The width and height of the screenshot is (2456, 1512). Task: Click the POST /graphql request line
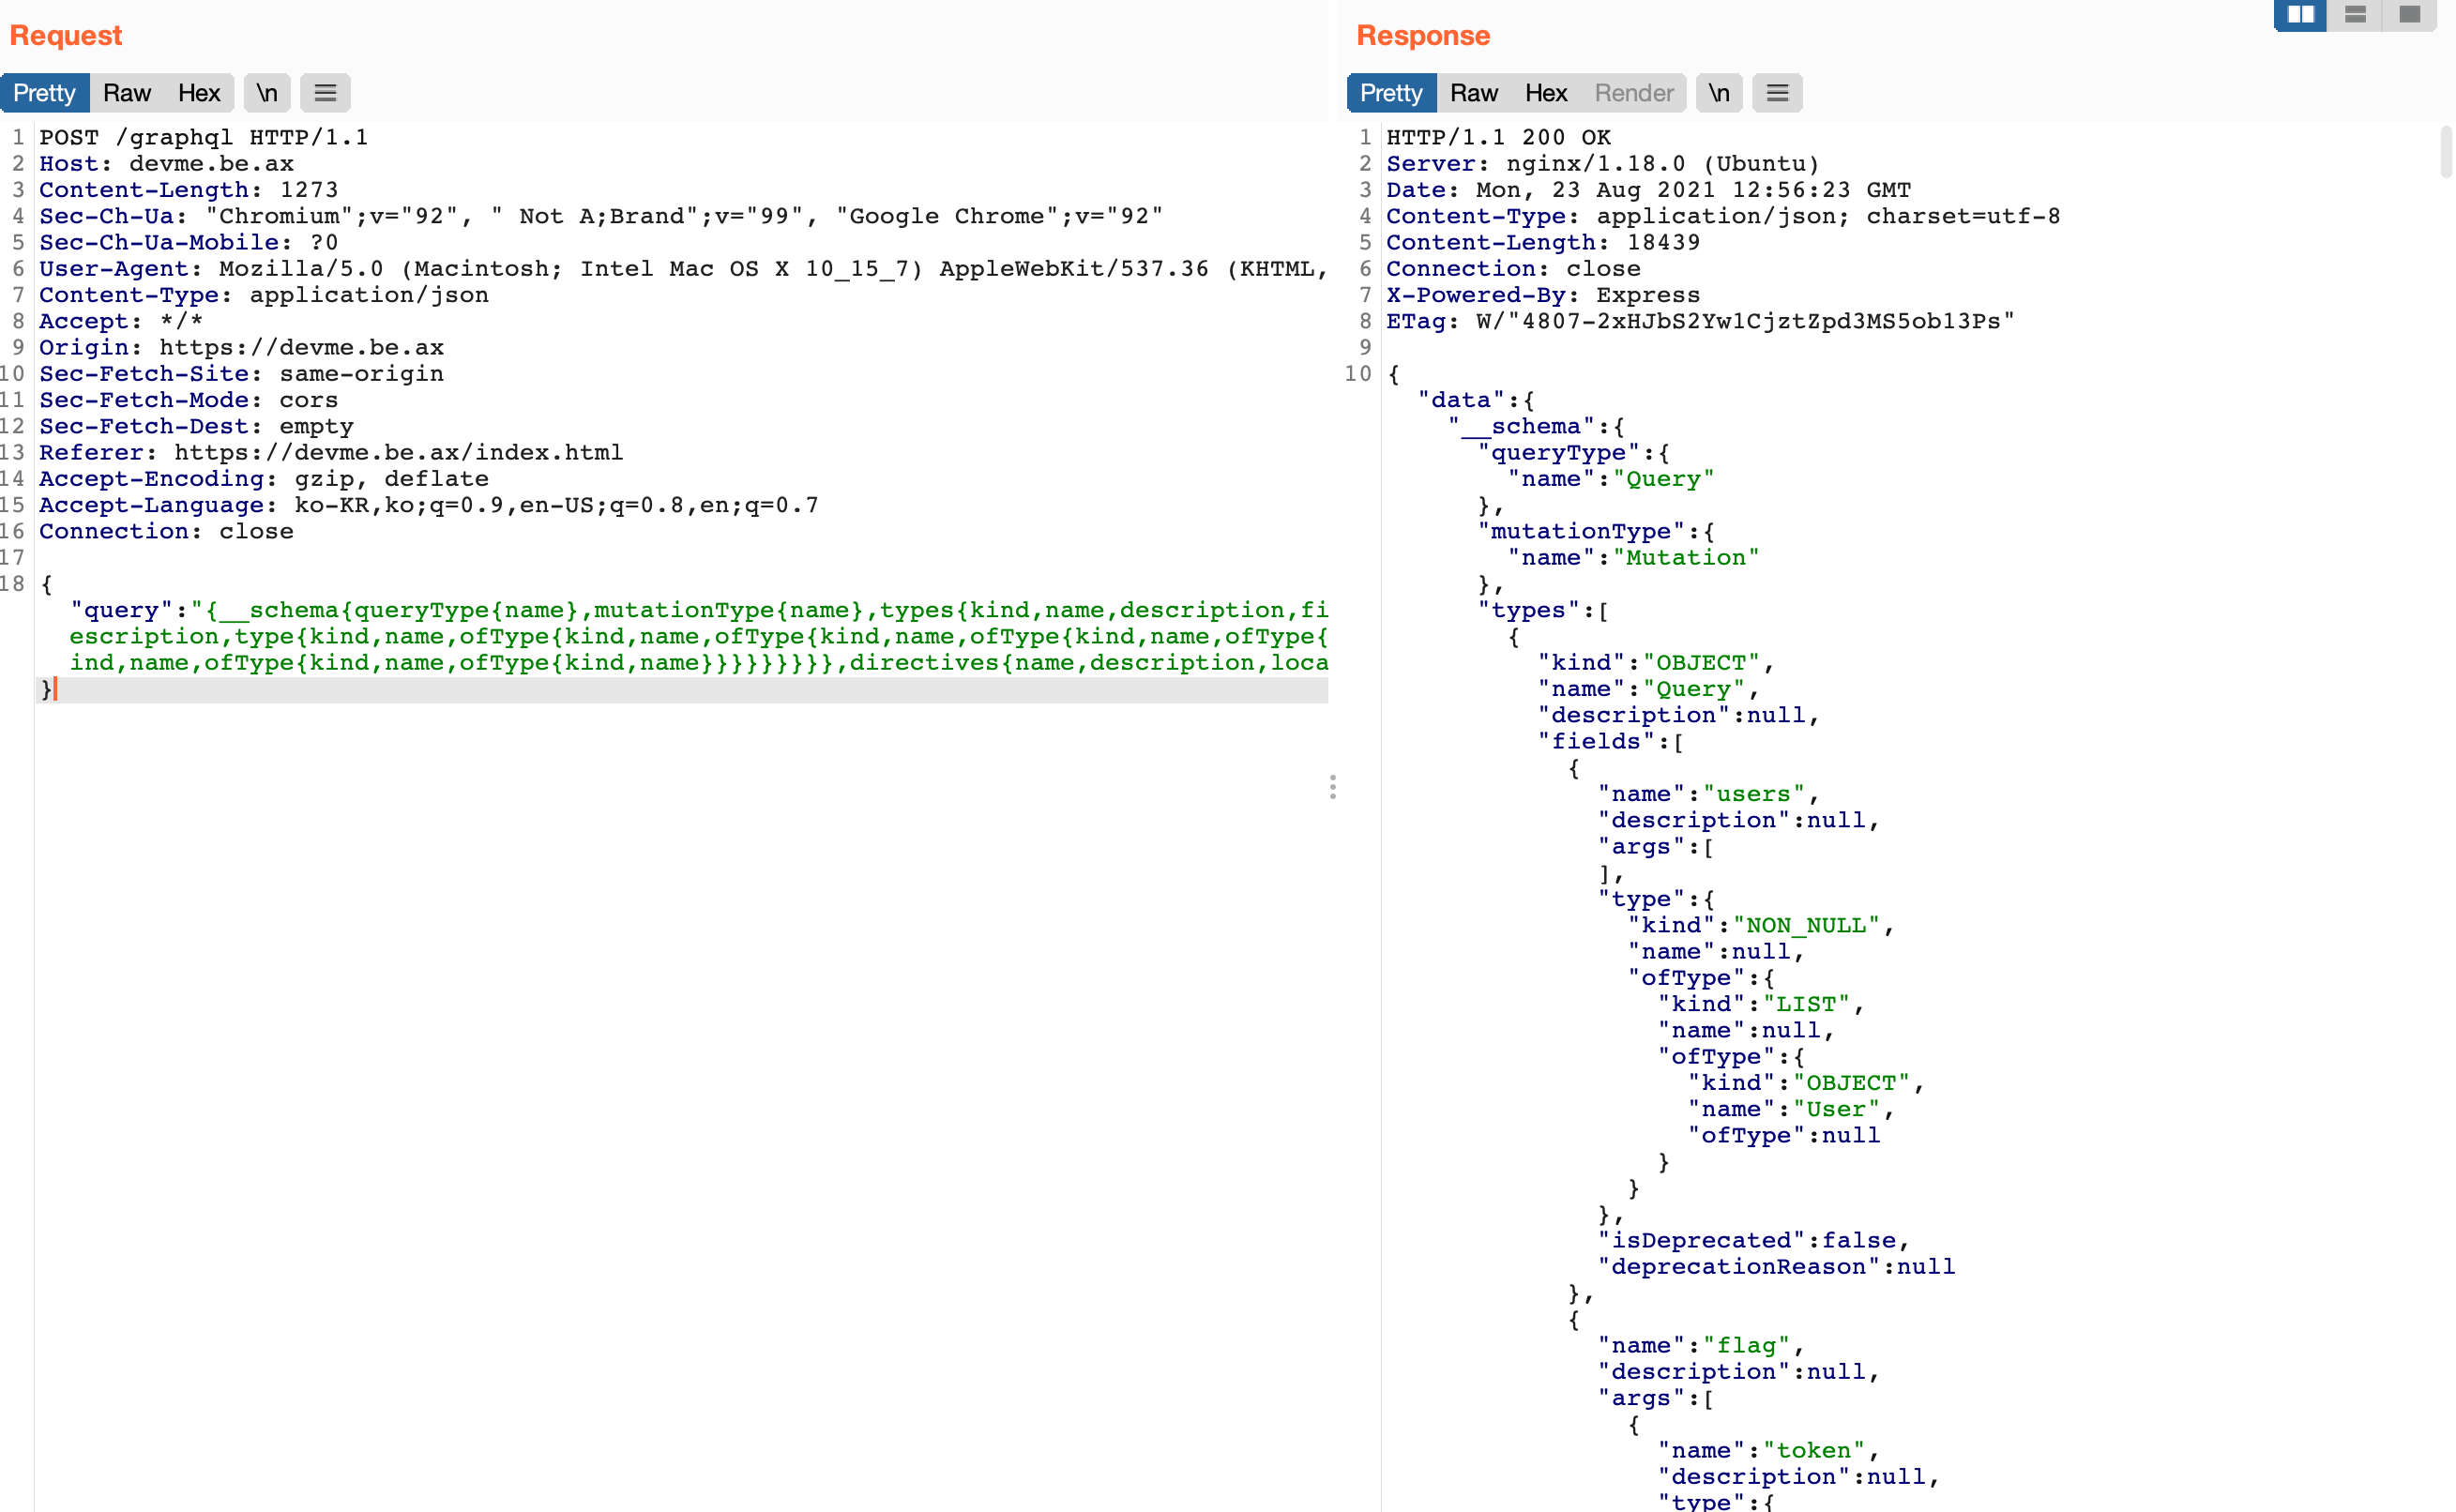tap(203, 138)
